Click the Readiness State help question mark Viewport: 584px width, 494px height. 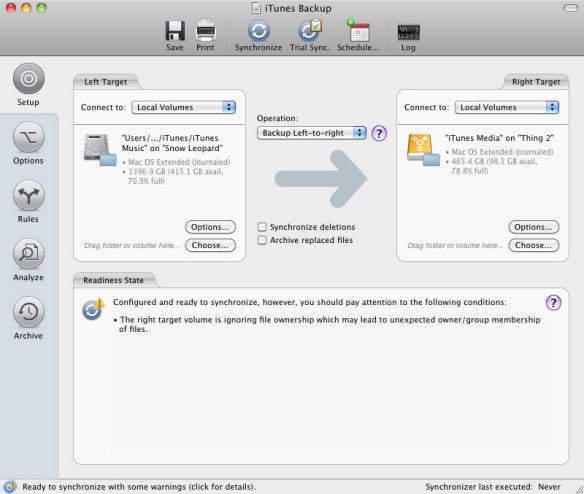(553, 303)
